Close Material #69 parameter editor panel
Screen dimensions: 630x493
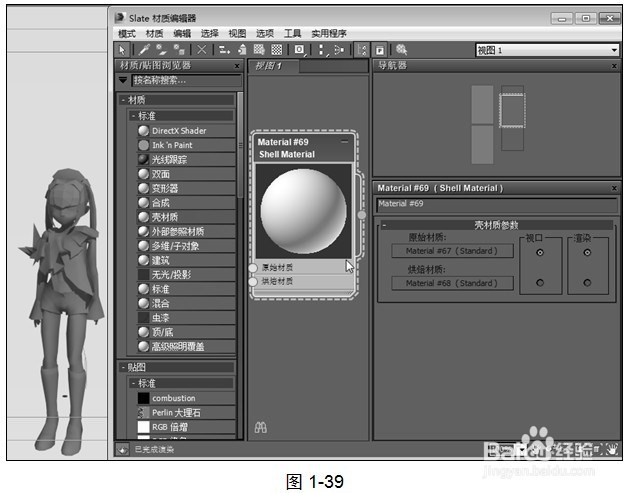pyautogui.click(x=614, y=188)
